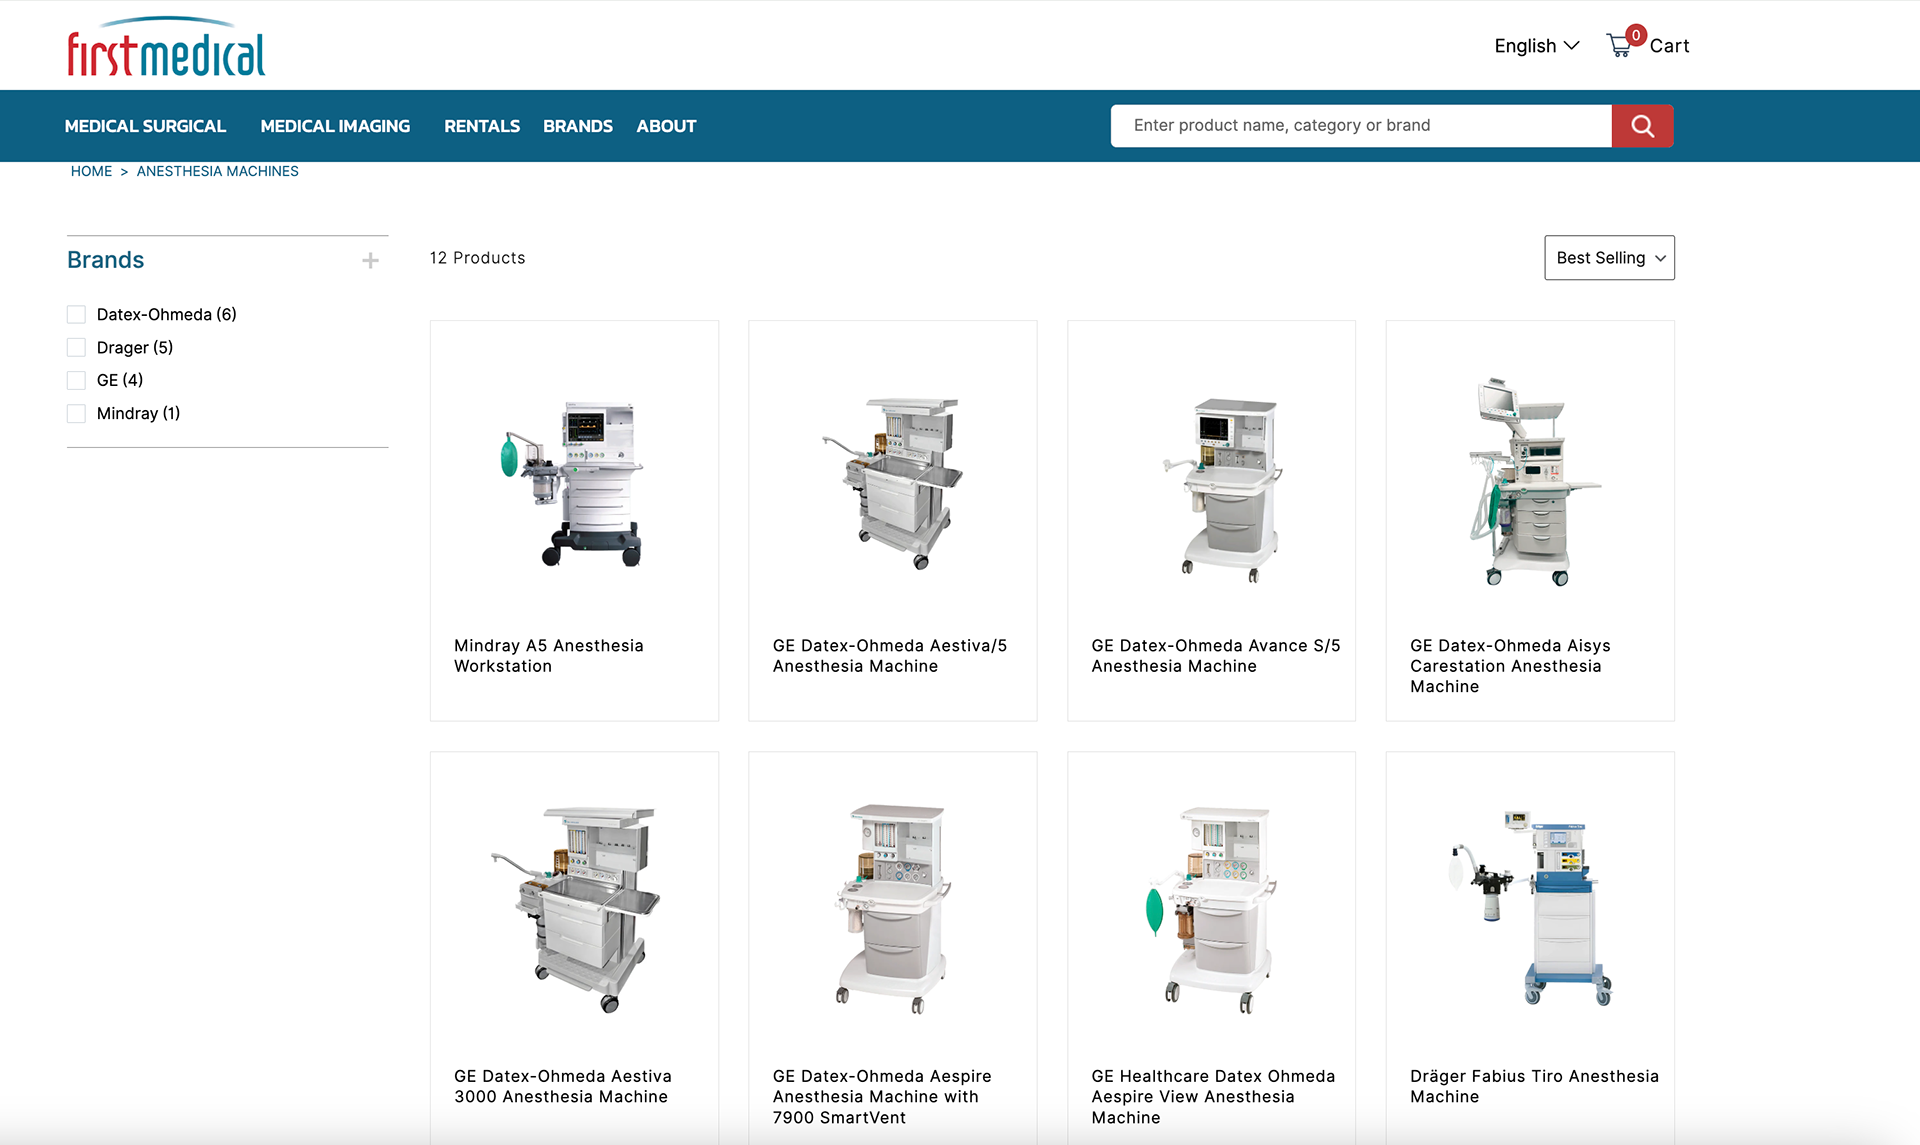
Task: Open Mindray A5 Anesthesia Workstation image
Action: [x=573, y=481]
